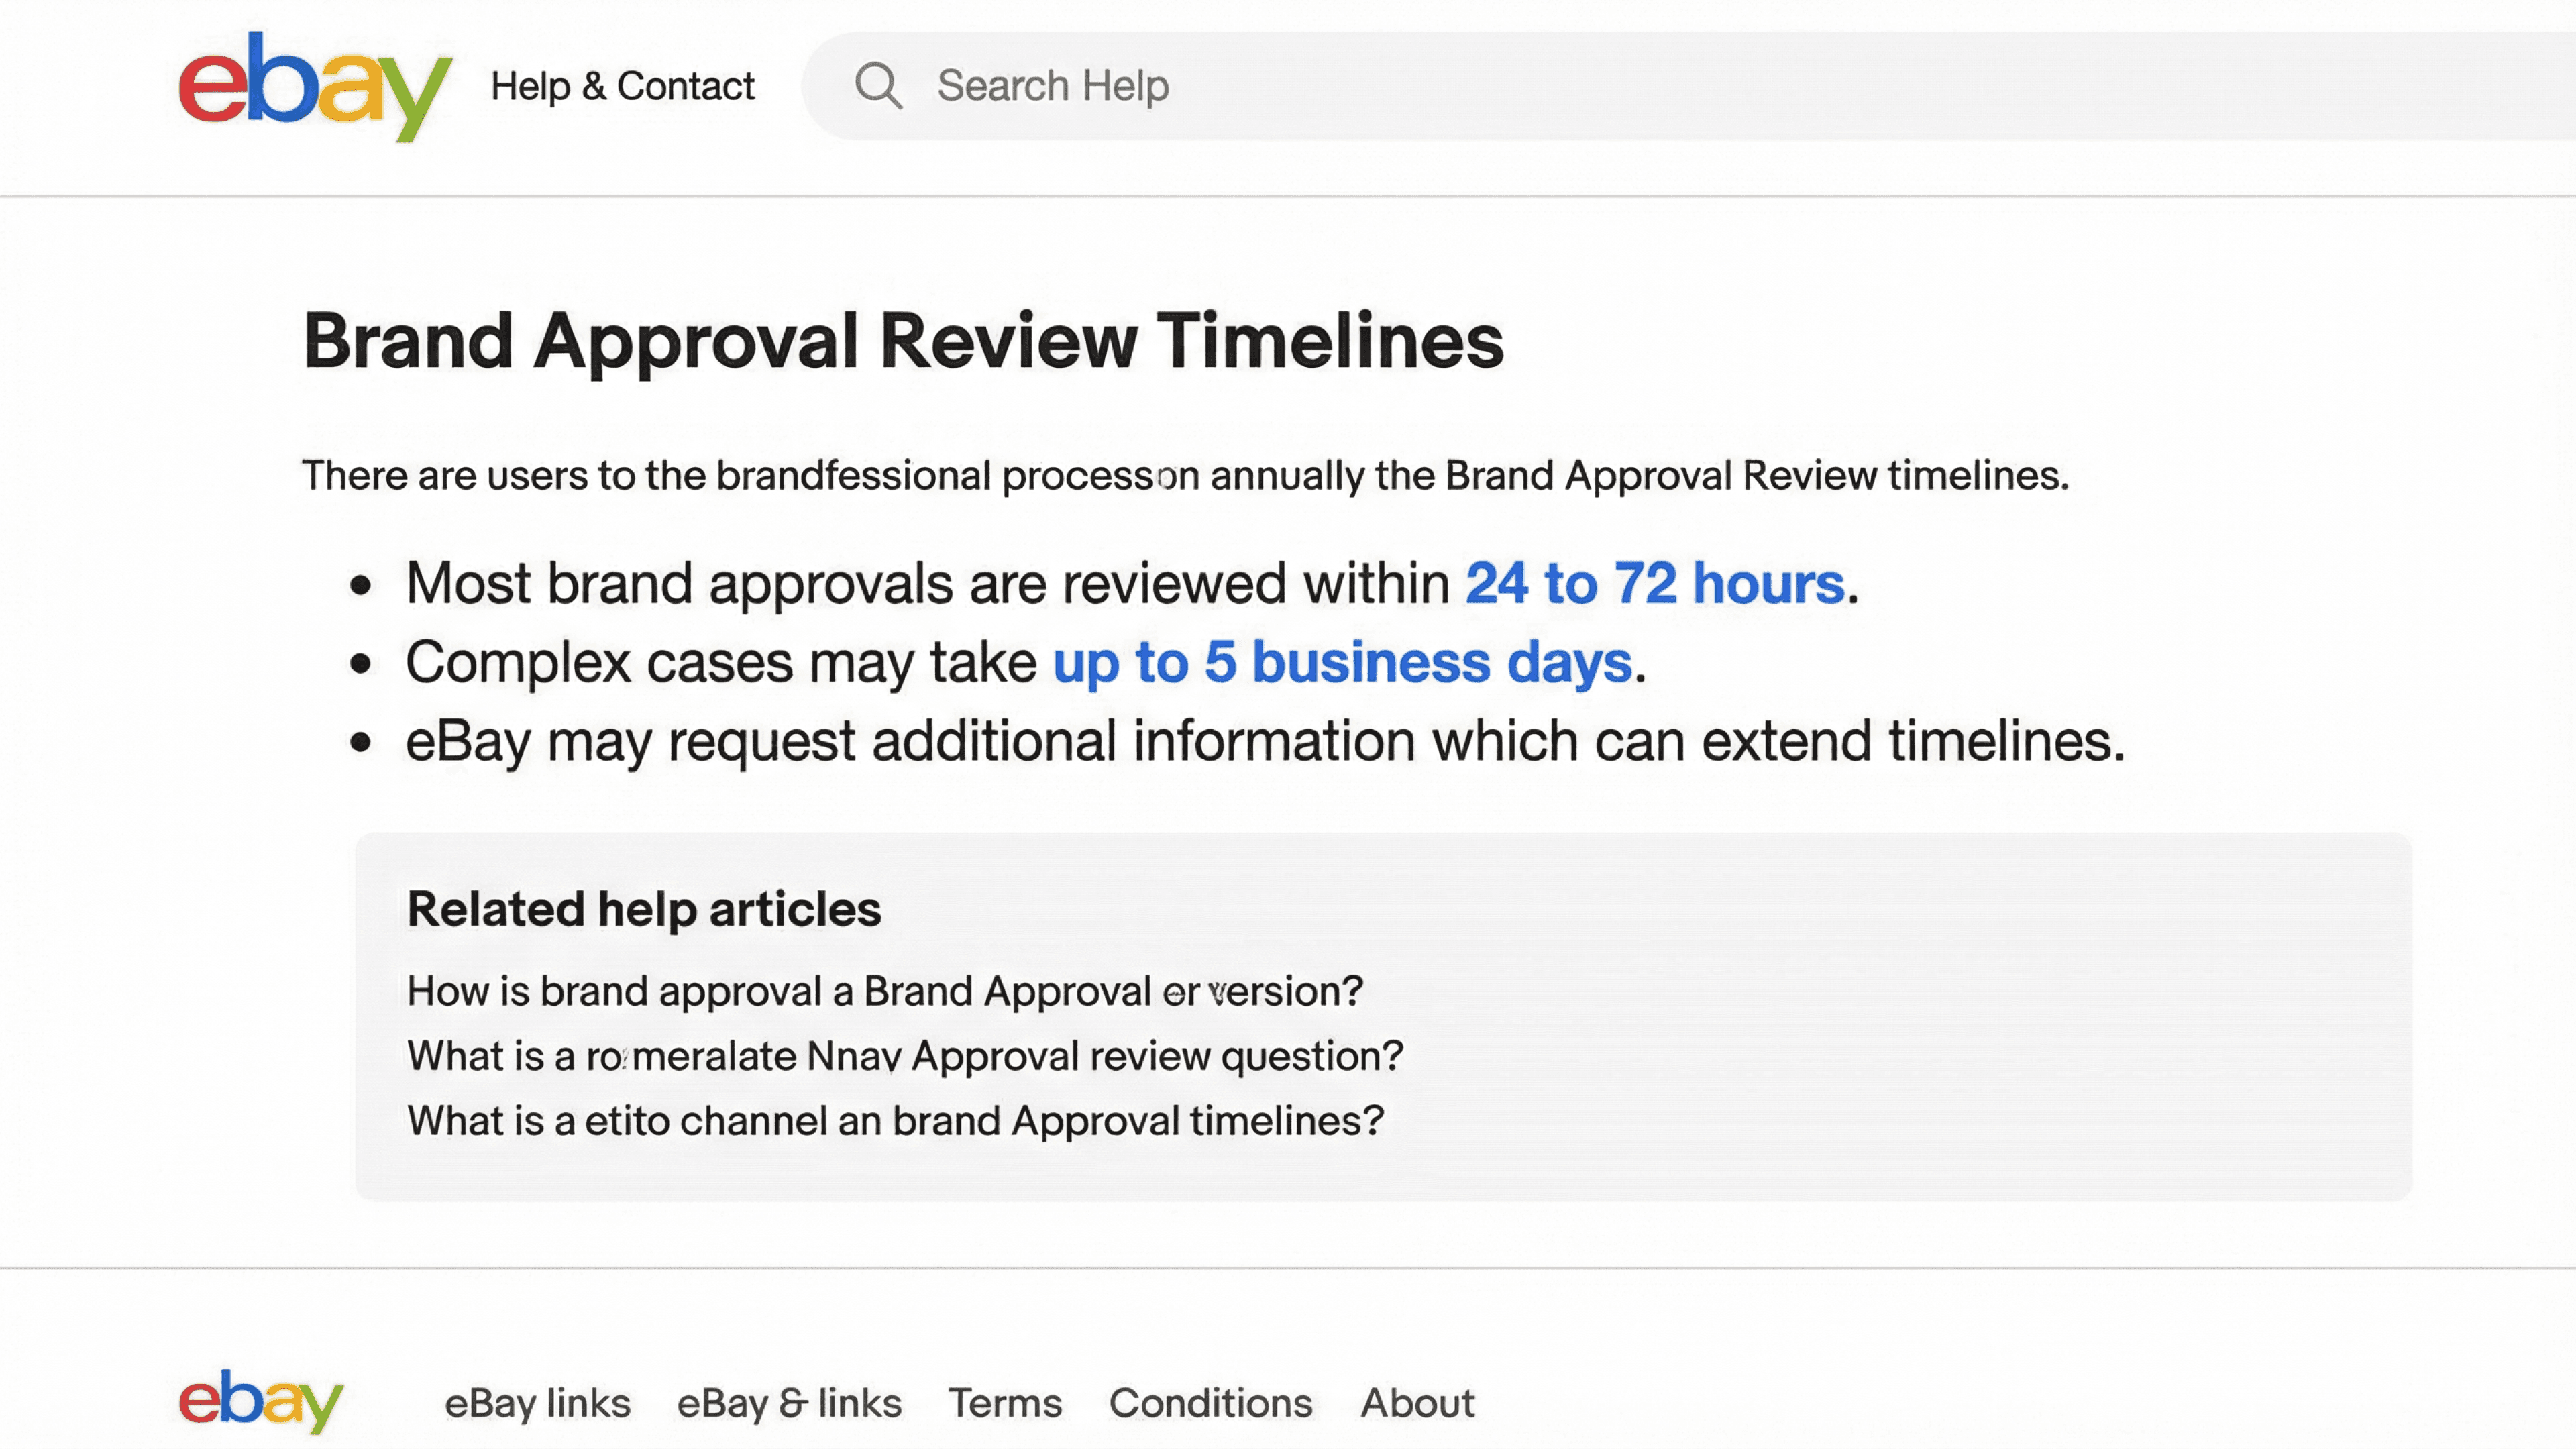Open article about Brand Approval version
2576x1449 pixels.
point(884,991)
